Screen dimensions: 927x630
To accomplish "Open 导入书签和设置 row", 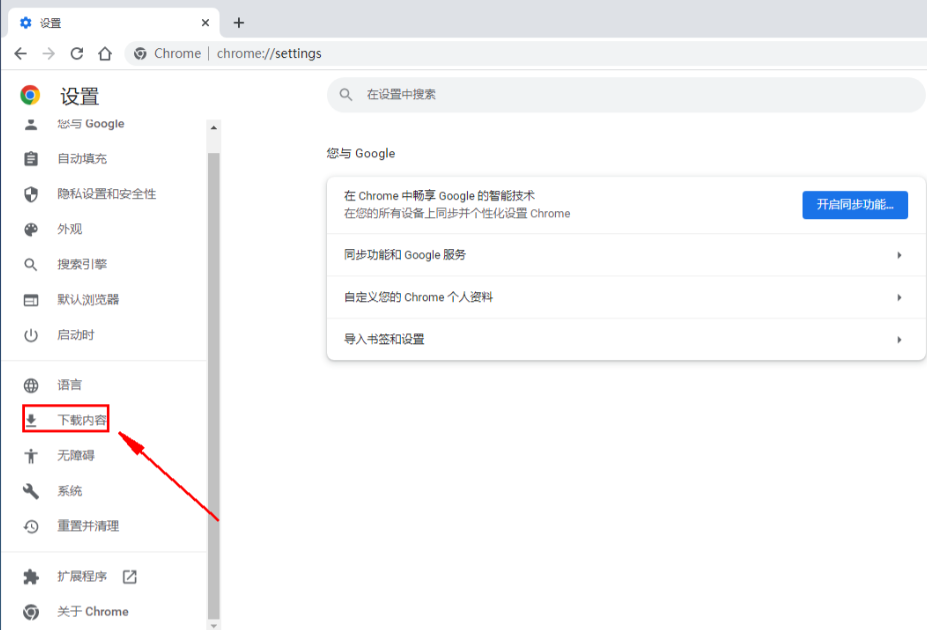I will [626, 340].
